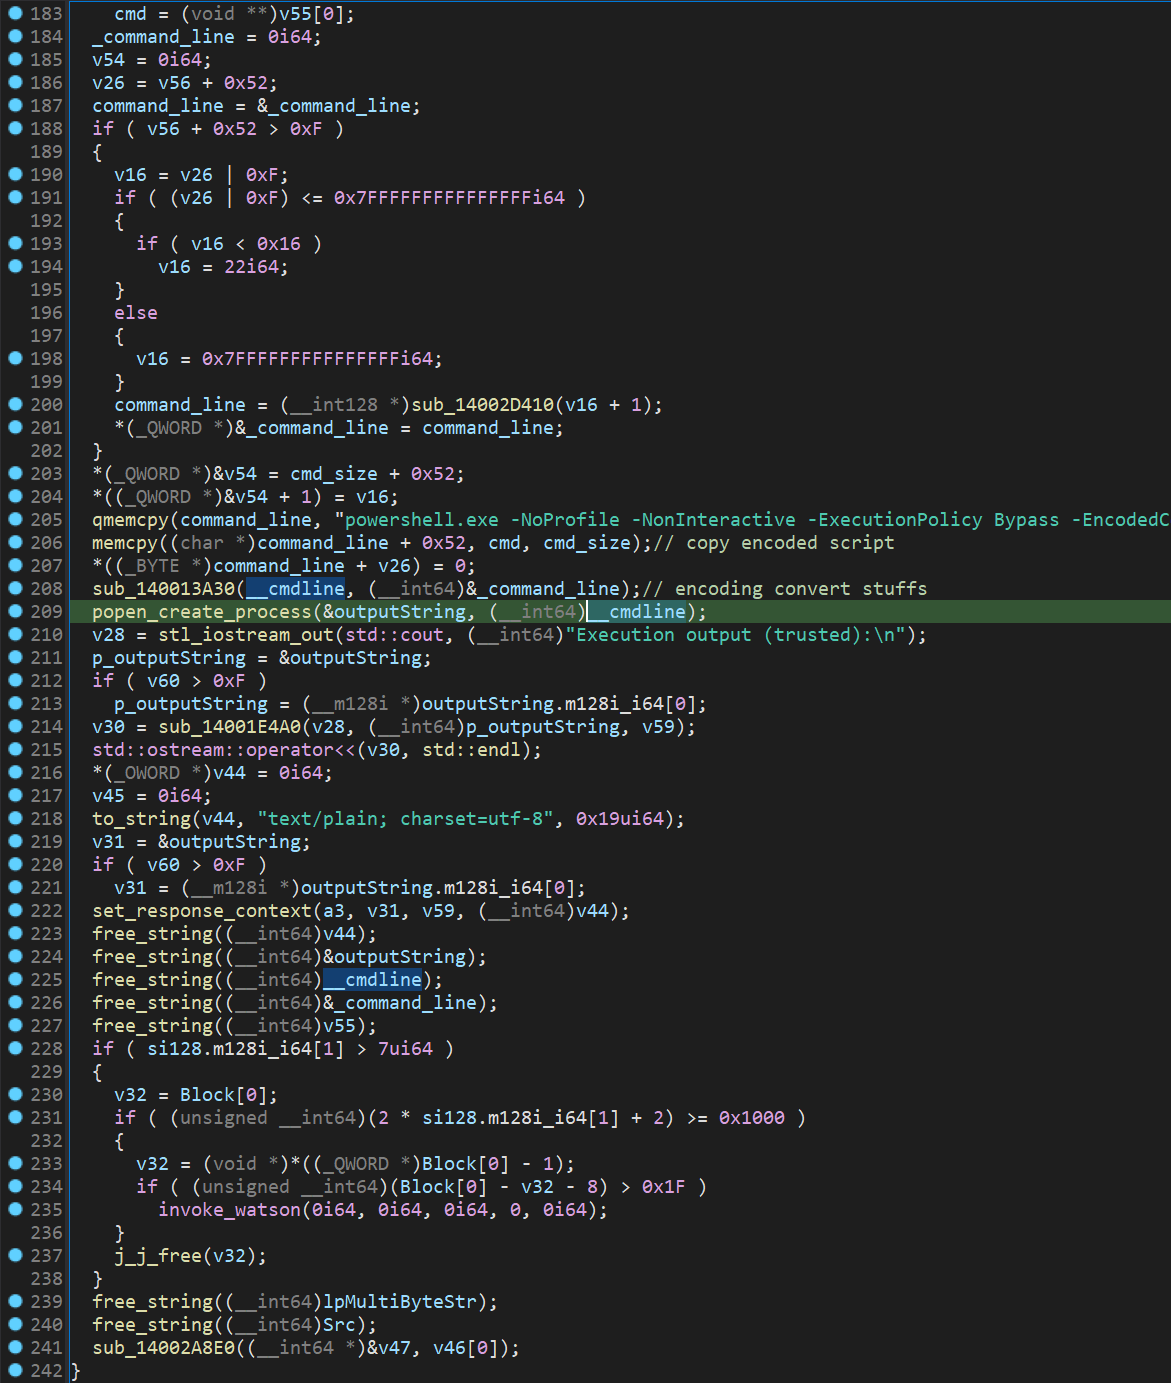Click sub_14001E4A0 call on line 214
This screenshot has width=1171, height=1383.
click(x=230, y=727)
